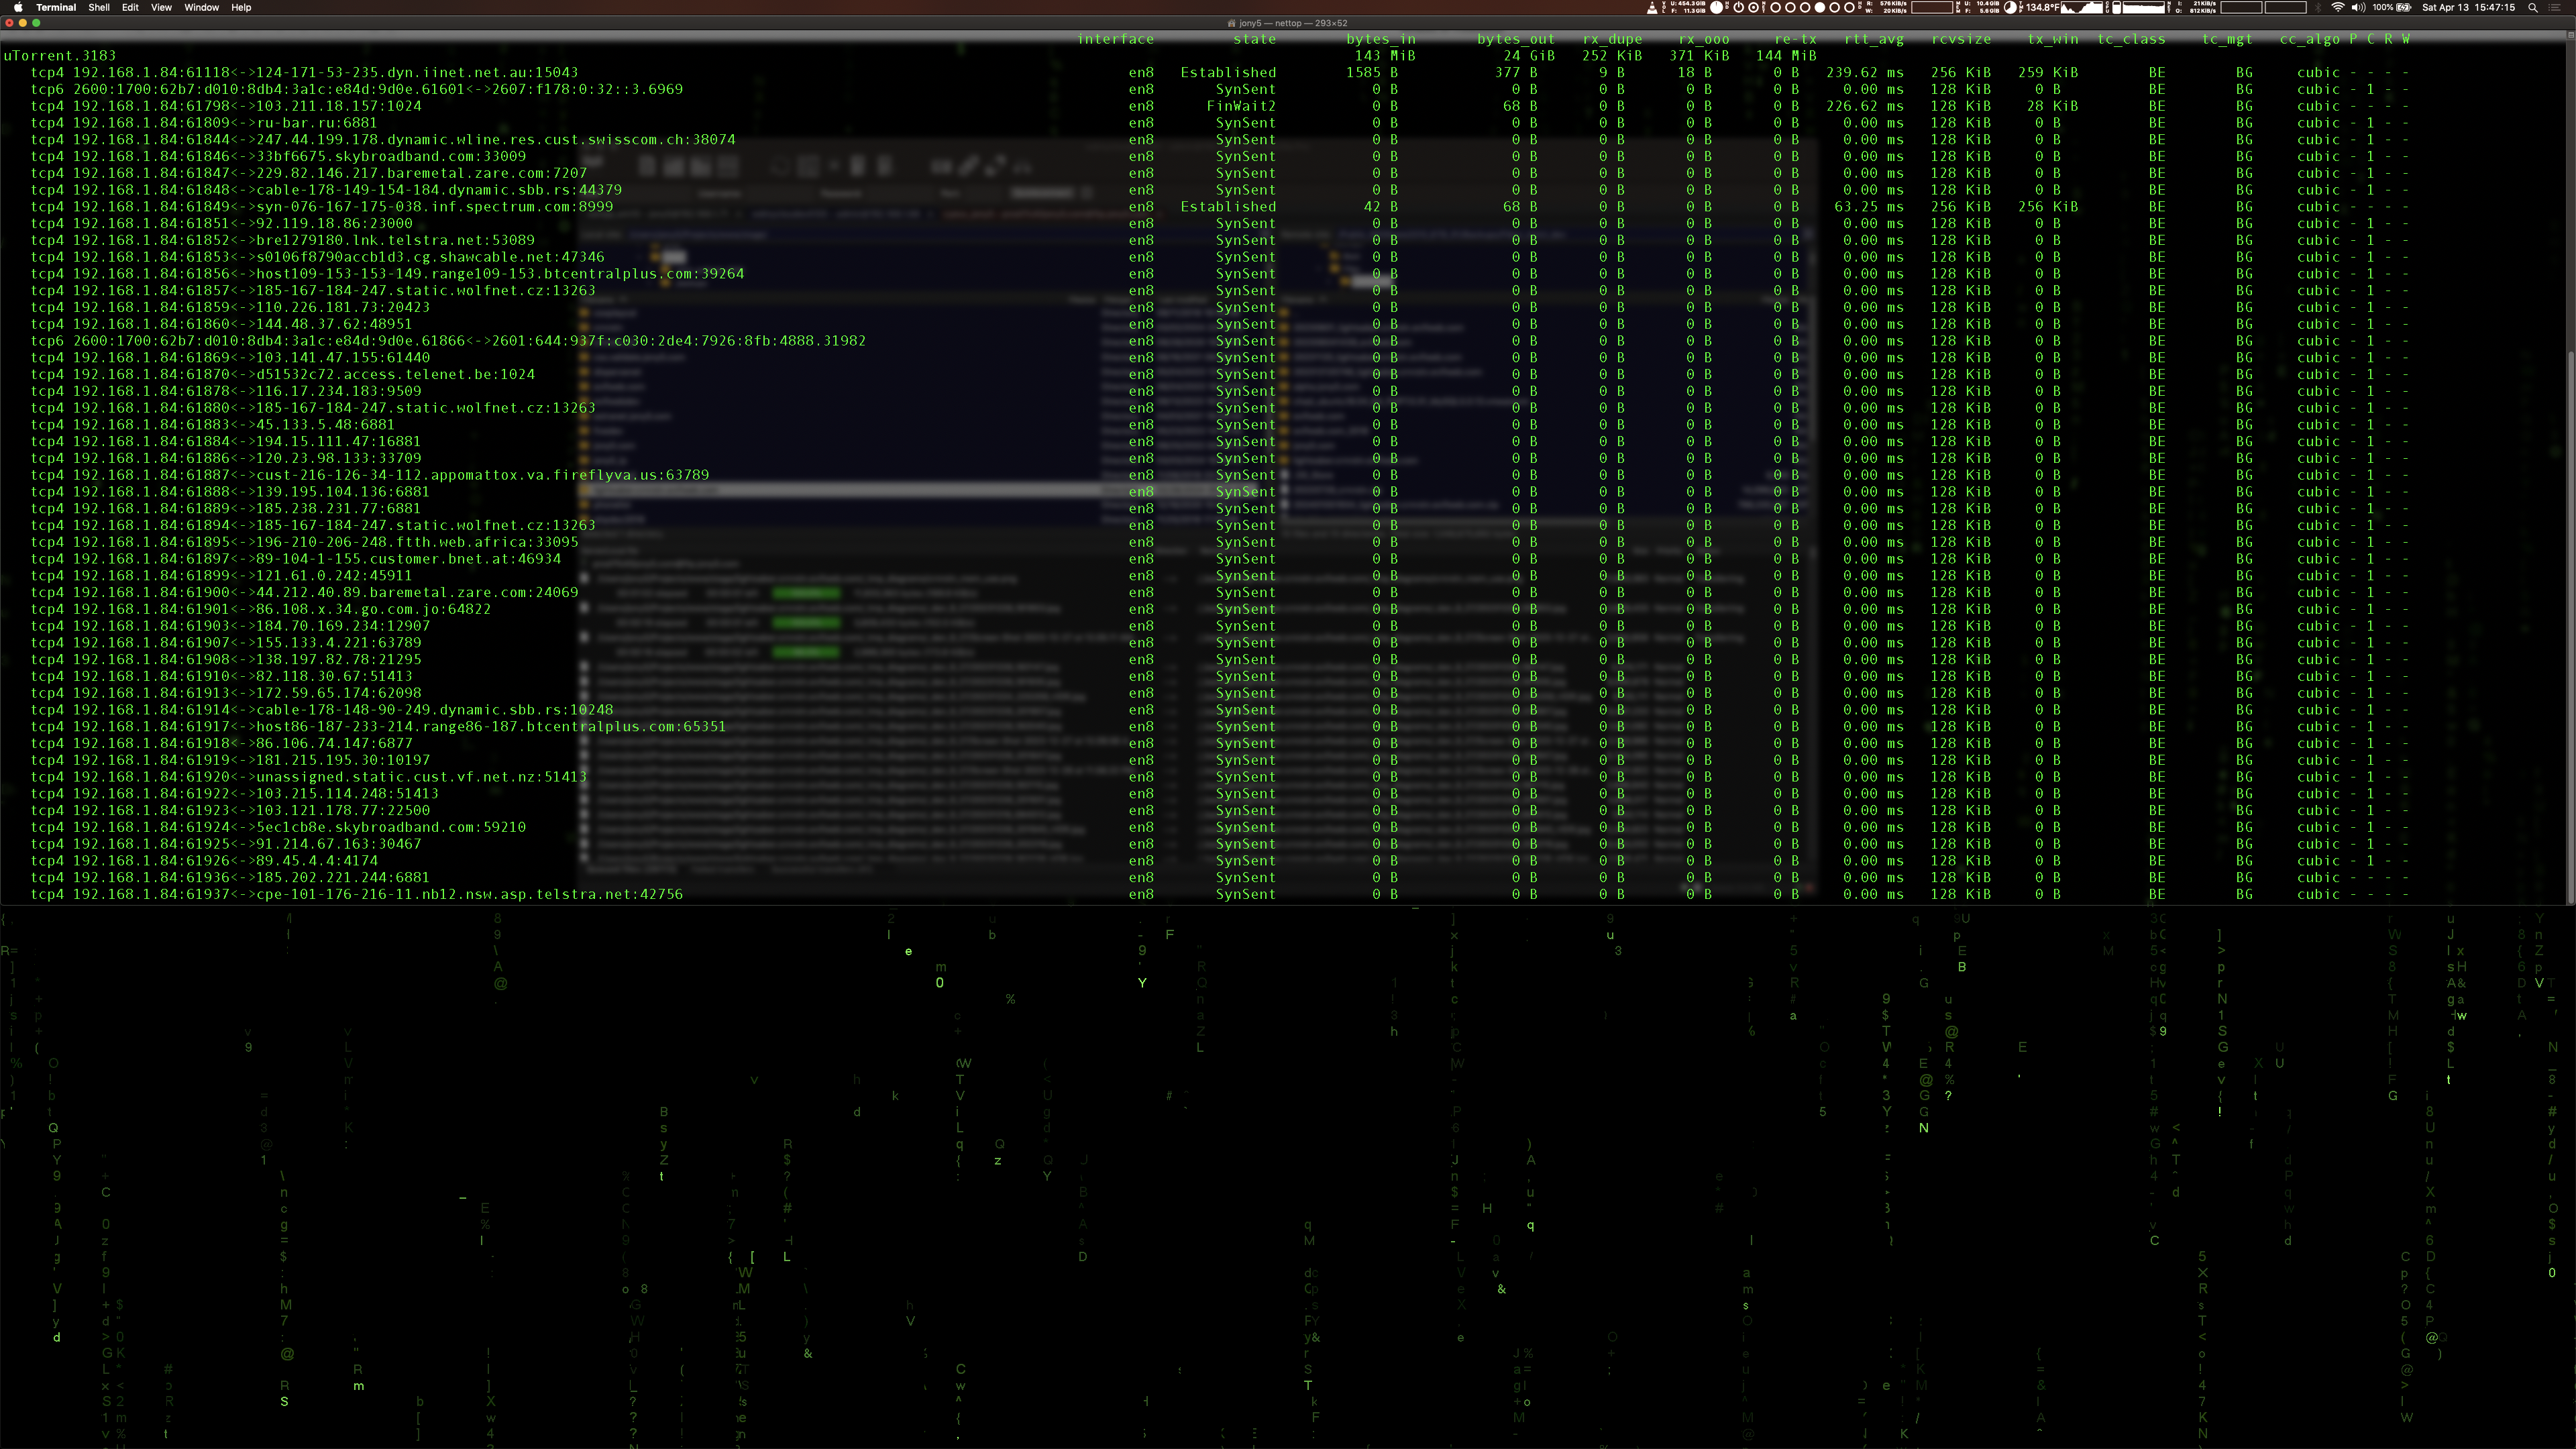Click the date and time clock

pyautogui.click(x=2468, y=7)
